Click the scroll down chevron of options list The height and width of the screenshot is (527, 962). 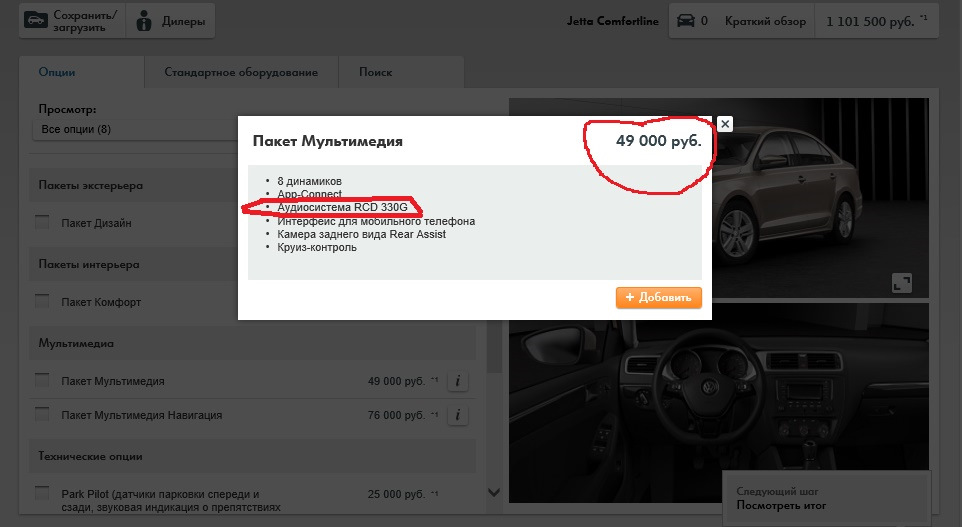click(494, 492)
